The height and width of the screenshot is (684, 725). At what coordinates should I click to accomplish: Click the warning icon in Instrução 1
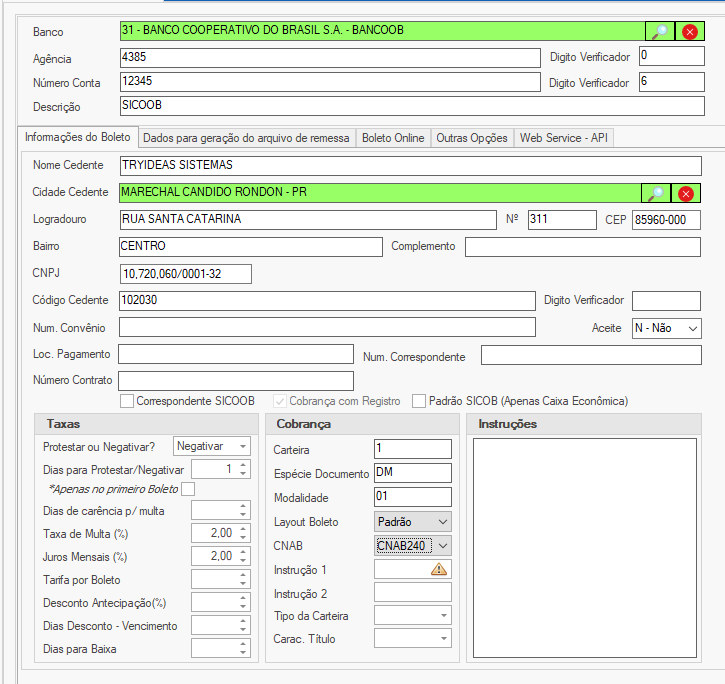pos(438,569)
